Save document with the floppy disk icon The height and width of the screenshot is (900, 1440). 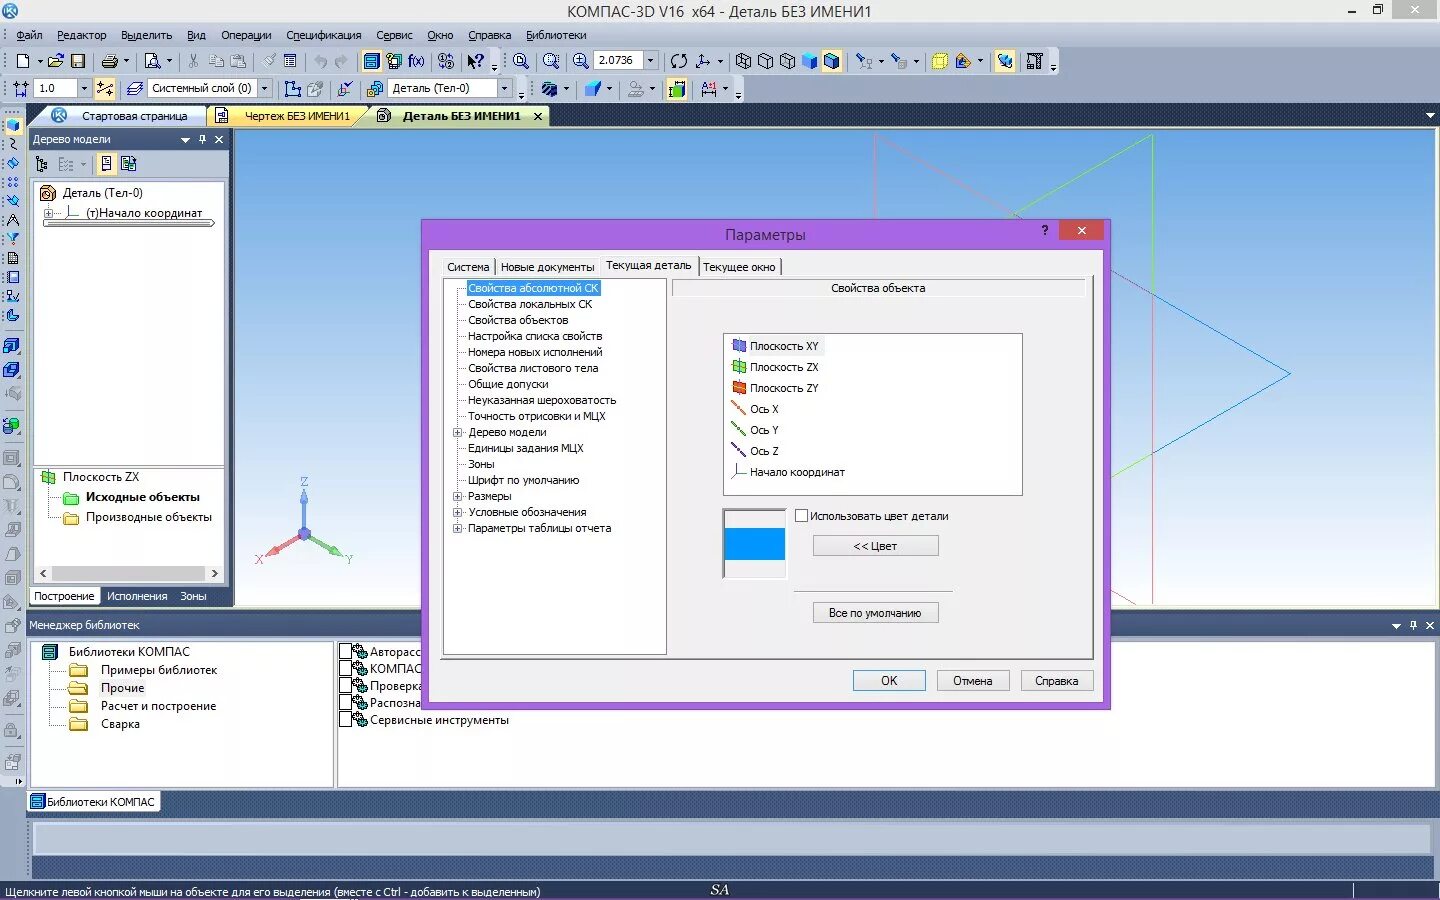[78, 61]
